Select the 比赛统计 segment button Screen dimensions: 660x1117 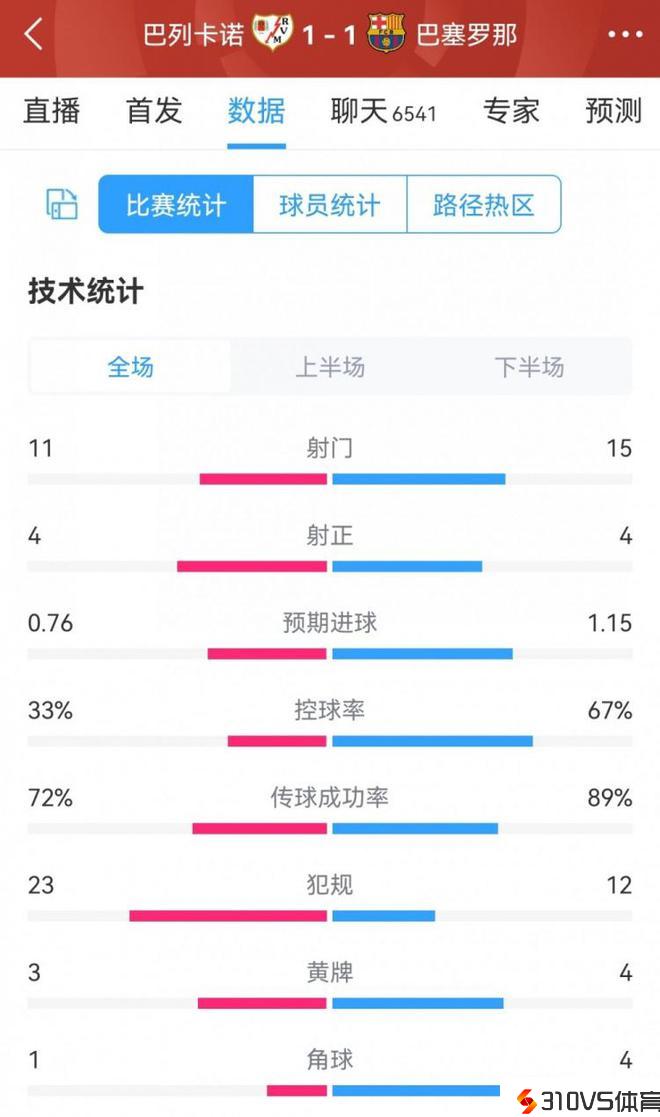176,205
